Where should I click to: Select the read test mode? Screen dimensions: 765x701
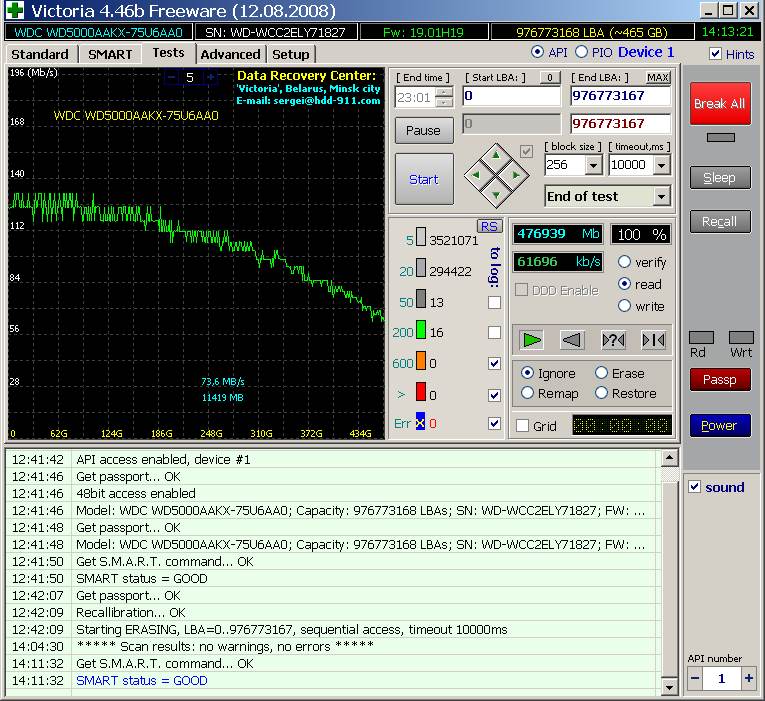(x=624, y=284)
